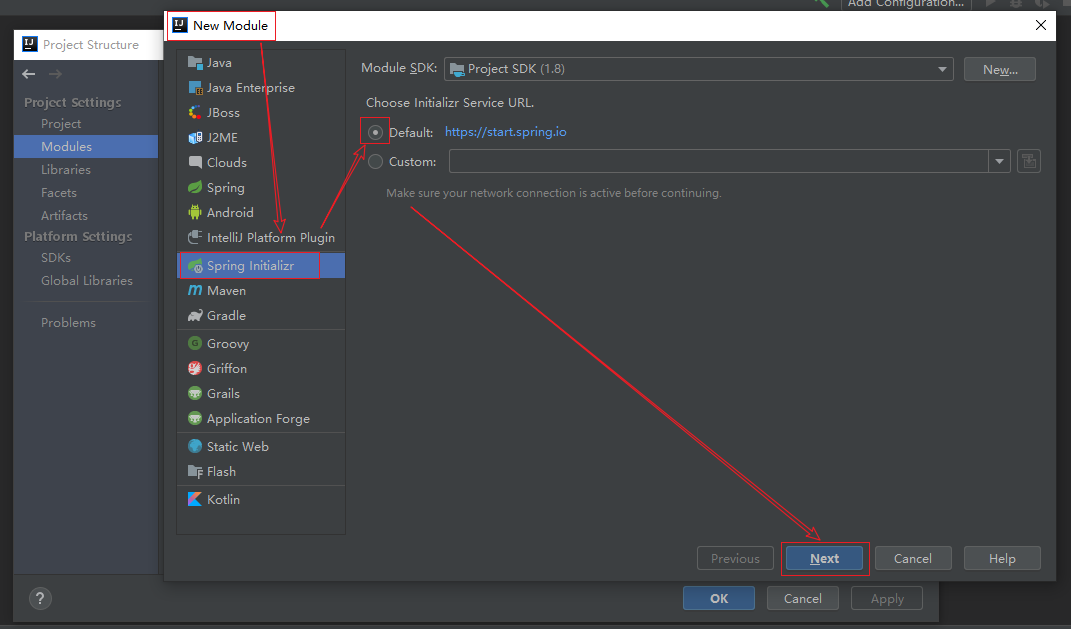The width and height of the screenshot is (1071, 629).
Task: Open the start.spring.io link
Action: click(505, 132)
